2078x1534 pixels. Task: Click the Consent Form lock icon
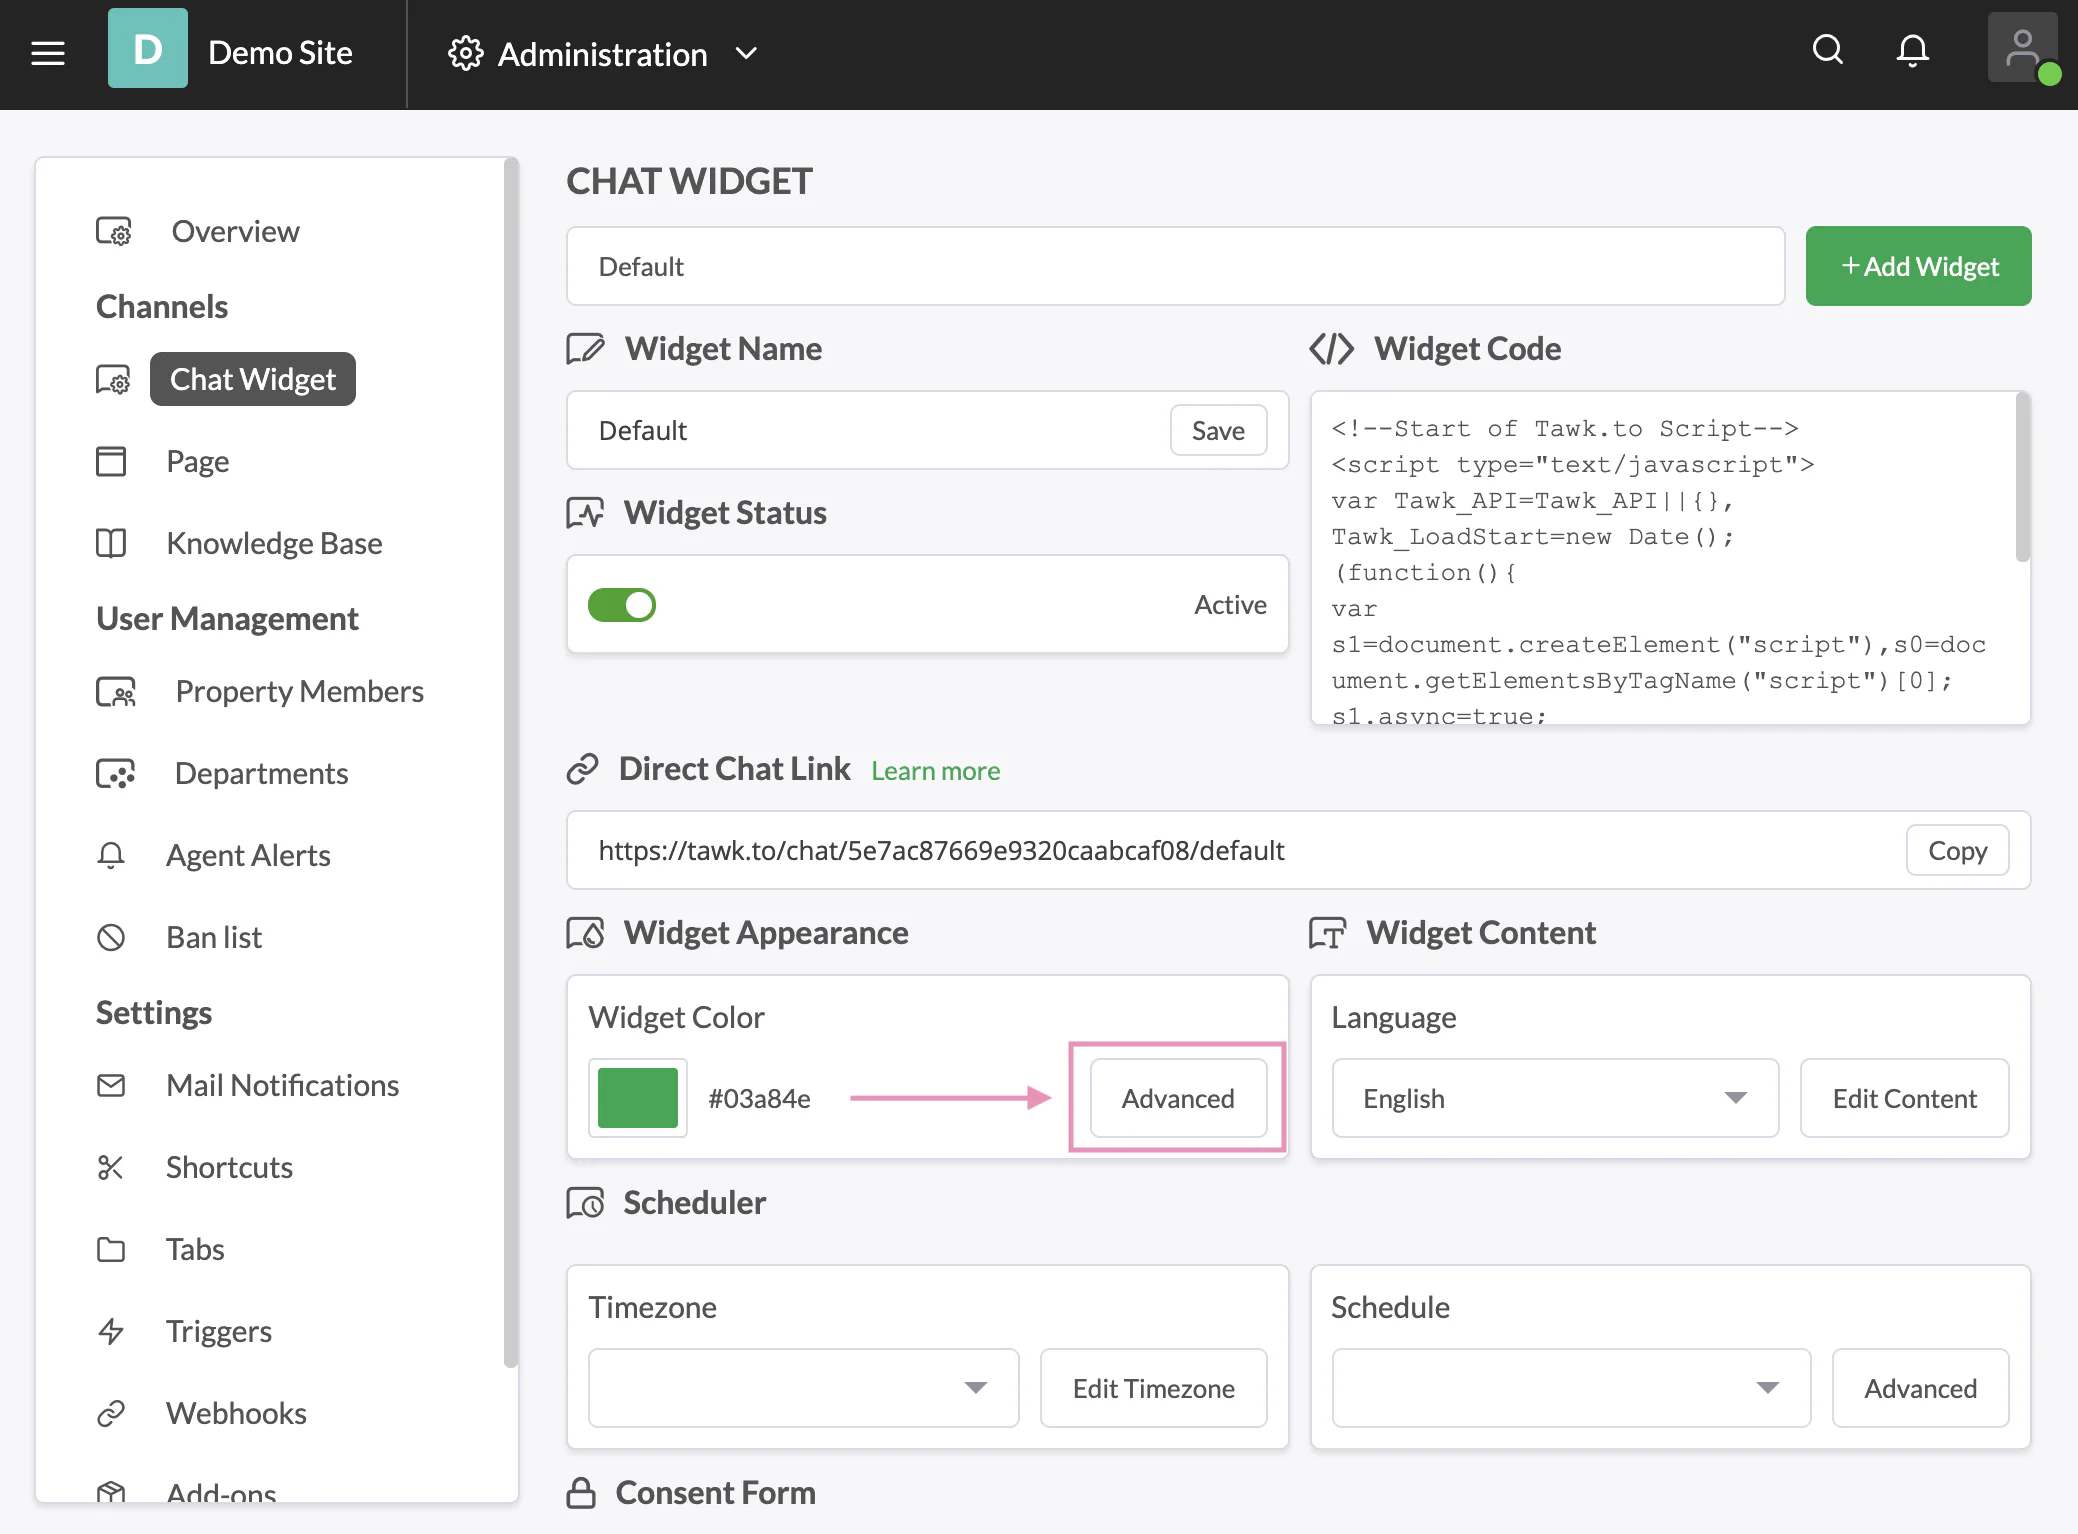click(x=580, y=1491)
